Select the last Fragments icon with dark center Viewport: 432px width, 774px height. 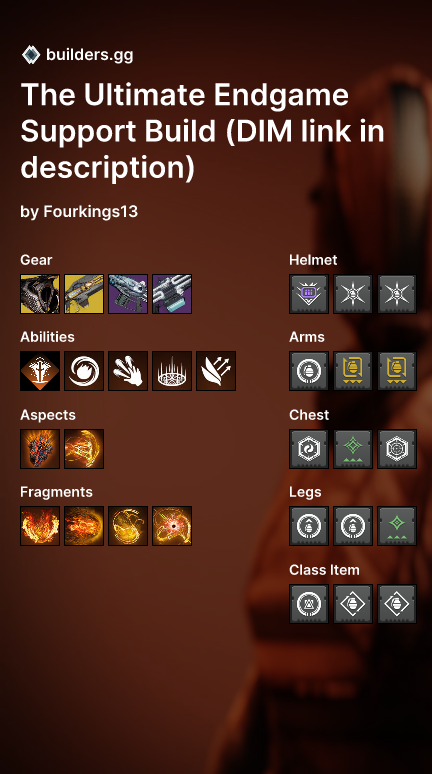(x=172, y=526)
